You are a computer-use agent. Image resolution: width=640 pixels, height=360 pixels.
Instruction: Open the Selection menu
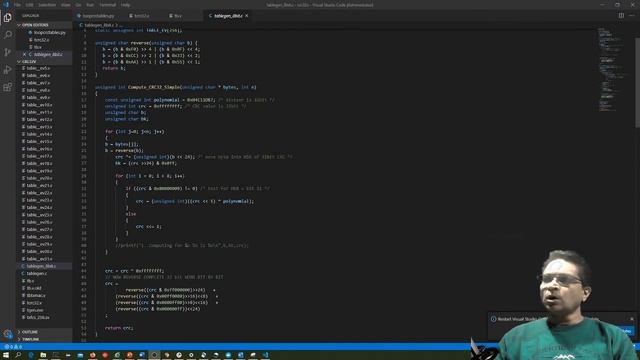click(47, 5)
